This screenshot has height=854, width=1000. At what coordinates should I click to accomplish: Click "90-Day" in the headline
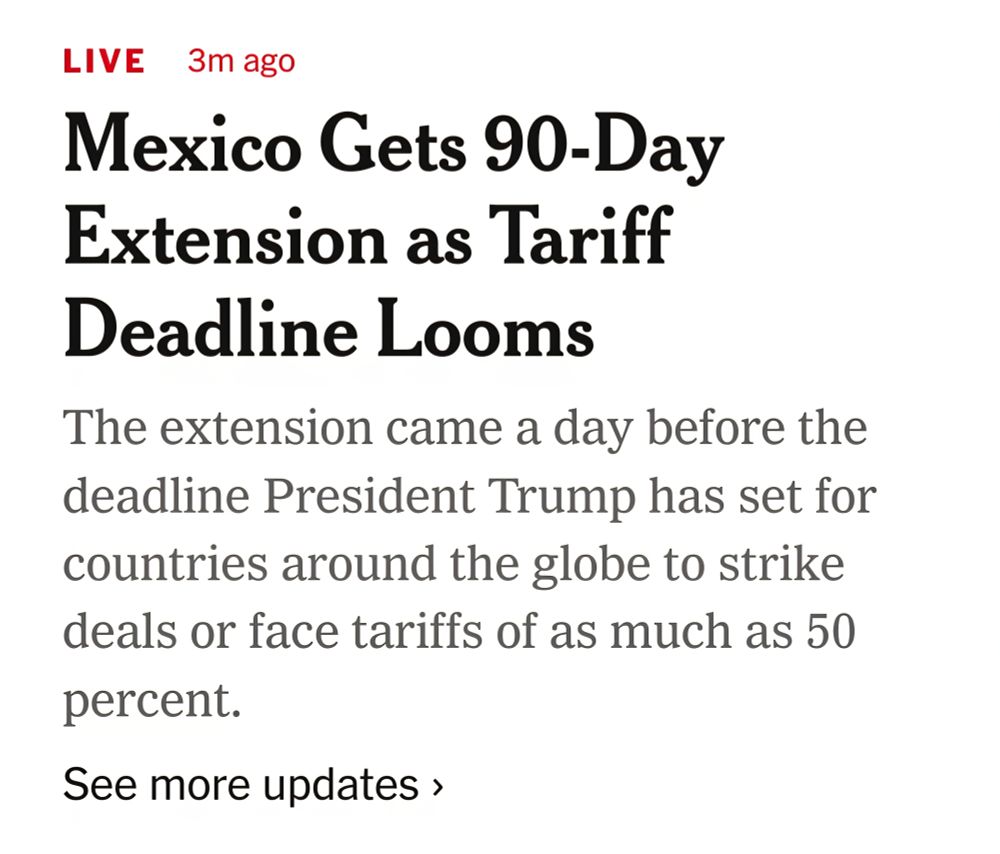[x=603, y=145]
